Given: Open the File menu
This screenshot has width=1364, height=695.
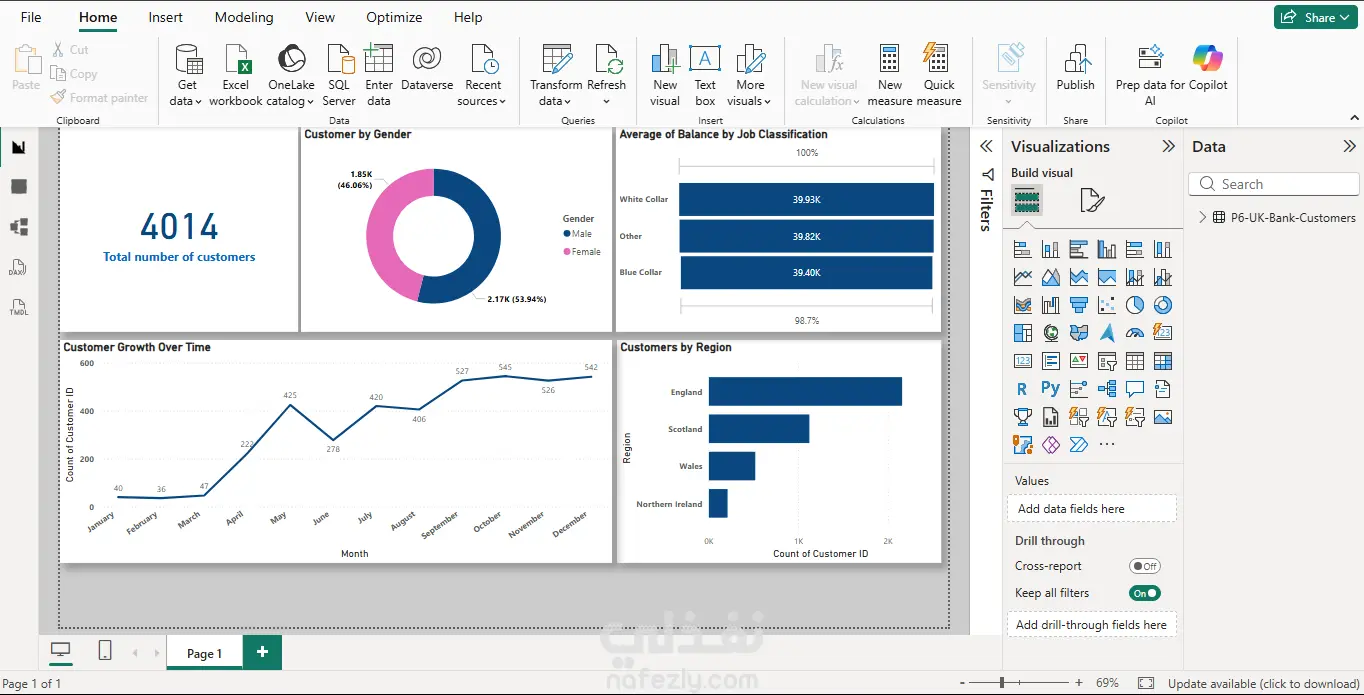Looking at the screenshot, I should (x=31, y=17).
